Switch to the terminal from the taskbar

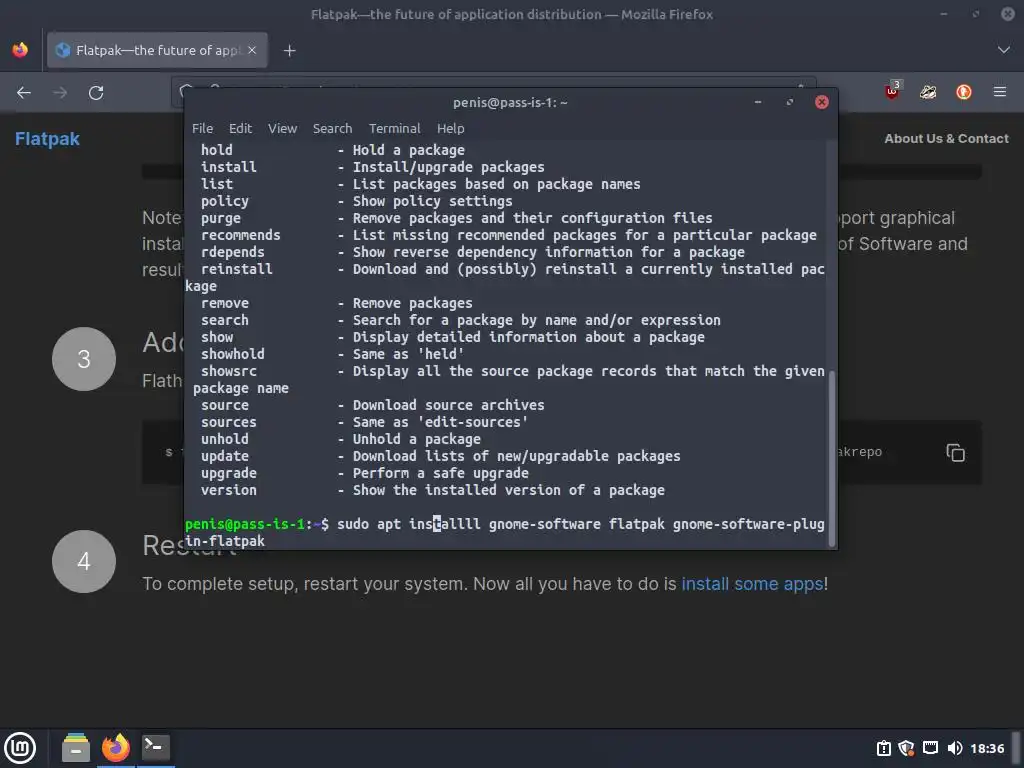pos(155,748)
